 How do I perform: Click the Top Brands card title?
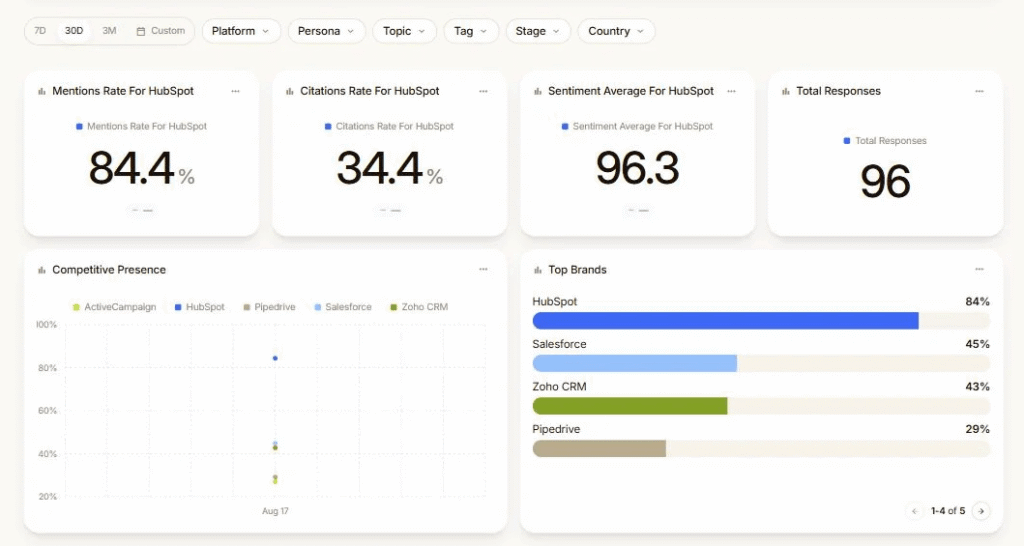click(577, 270)
